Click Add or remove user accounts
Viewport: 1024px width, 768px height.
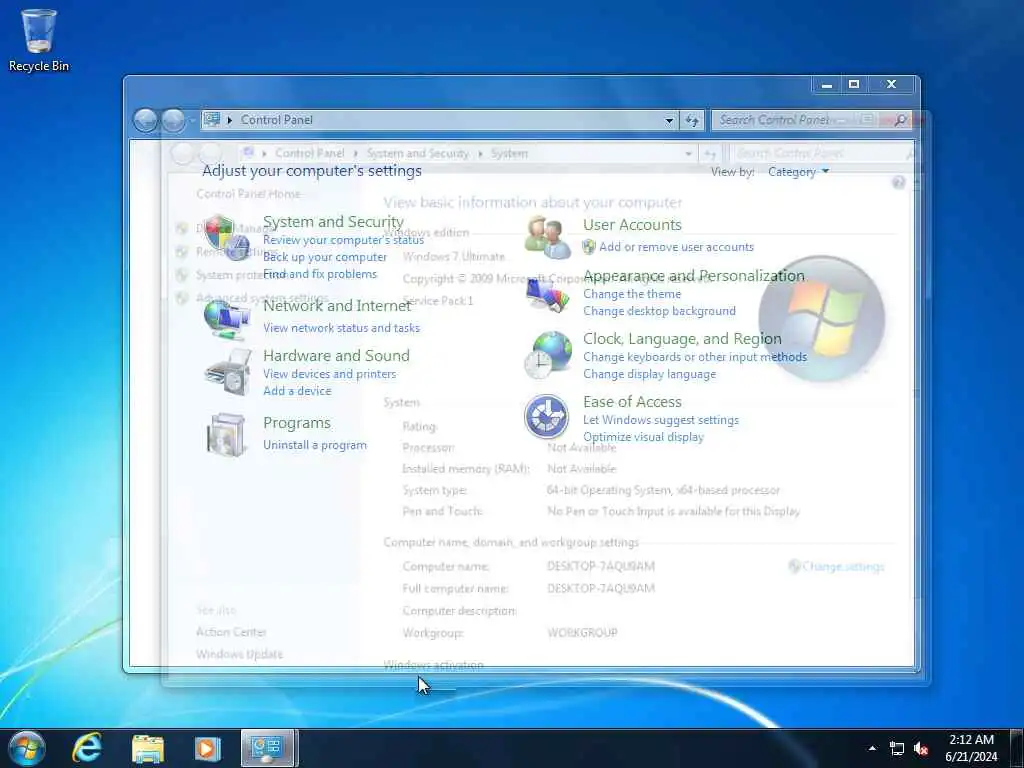click(676, 247)
